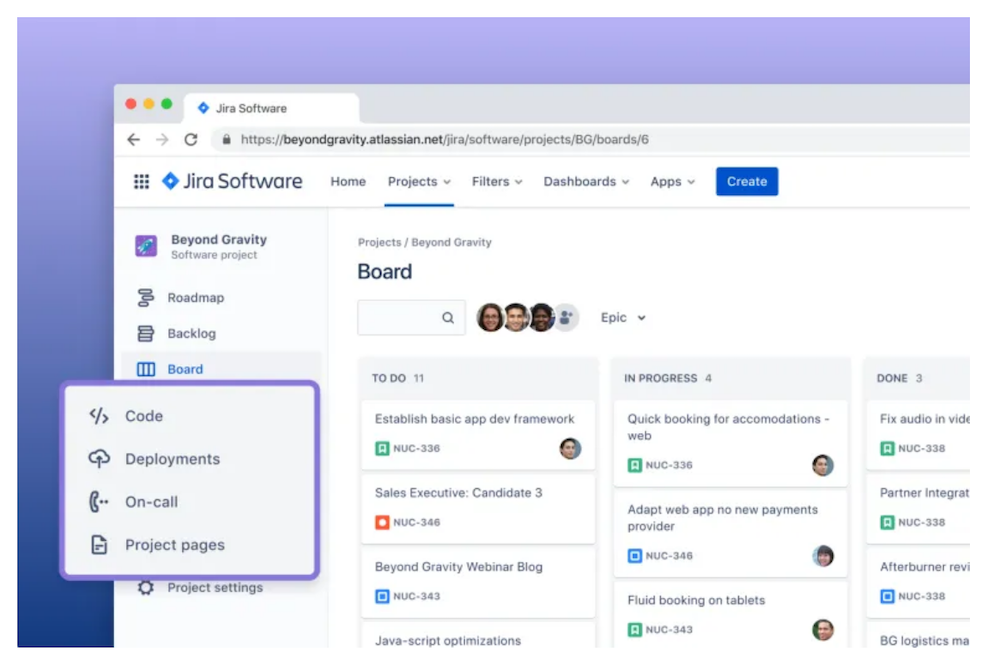Viewport: 1000px width, 658px height.
Task: Open the Epic filter dropdown
Action: coord(623,318)
